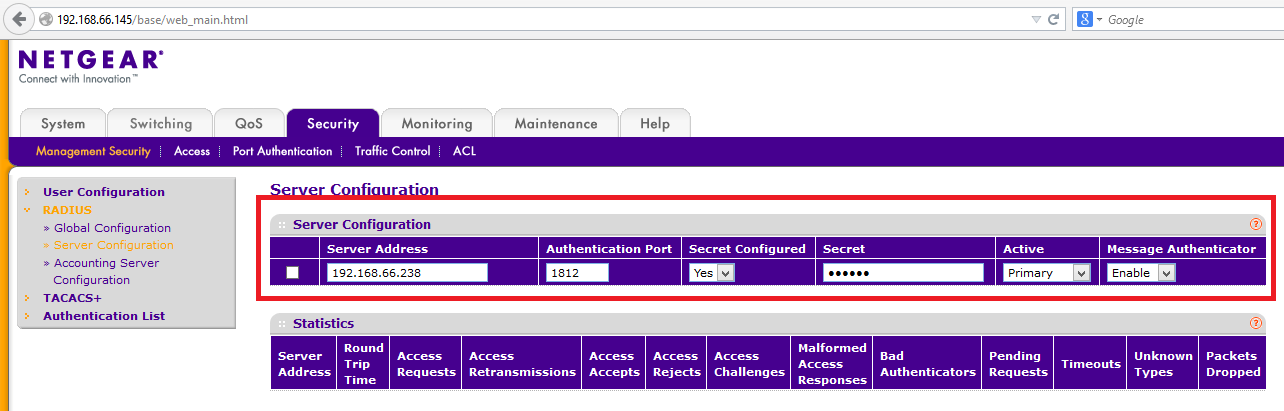Click the reload page icon
This screenshot has height=411, width=1284.
click(1053, 20)
